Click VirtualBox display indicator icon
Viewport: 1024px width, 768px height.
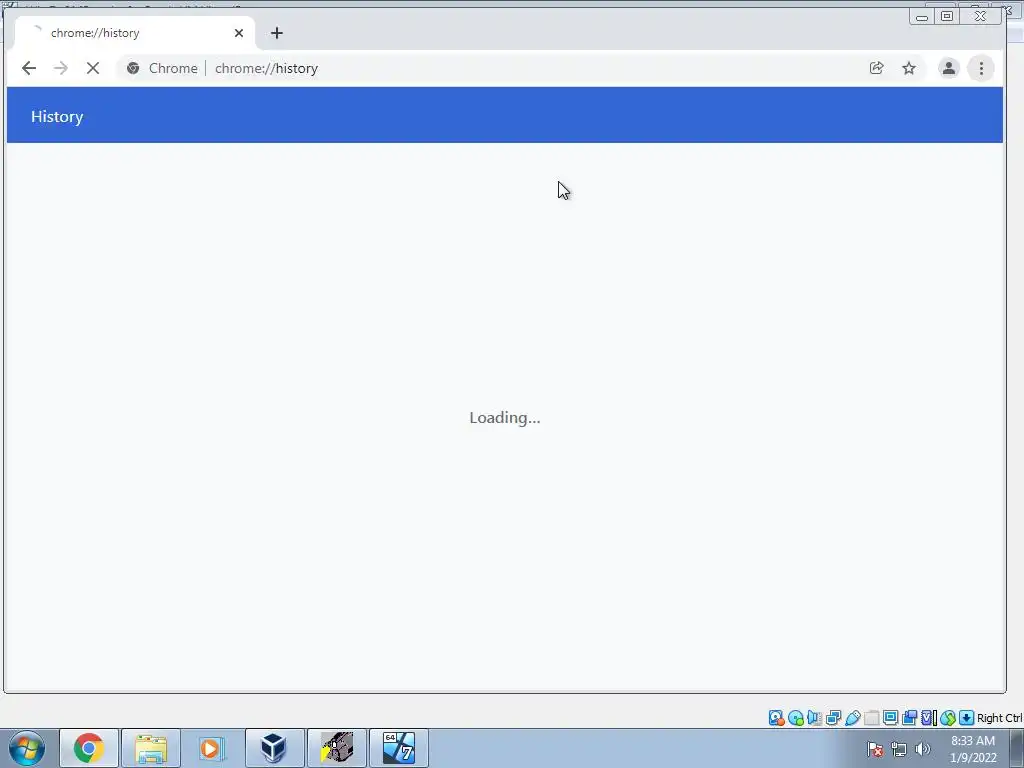[890, 718]
